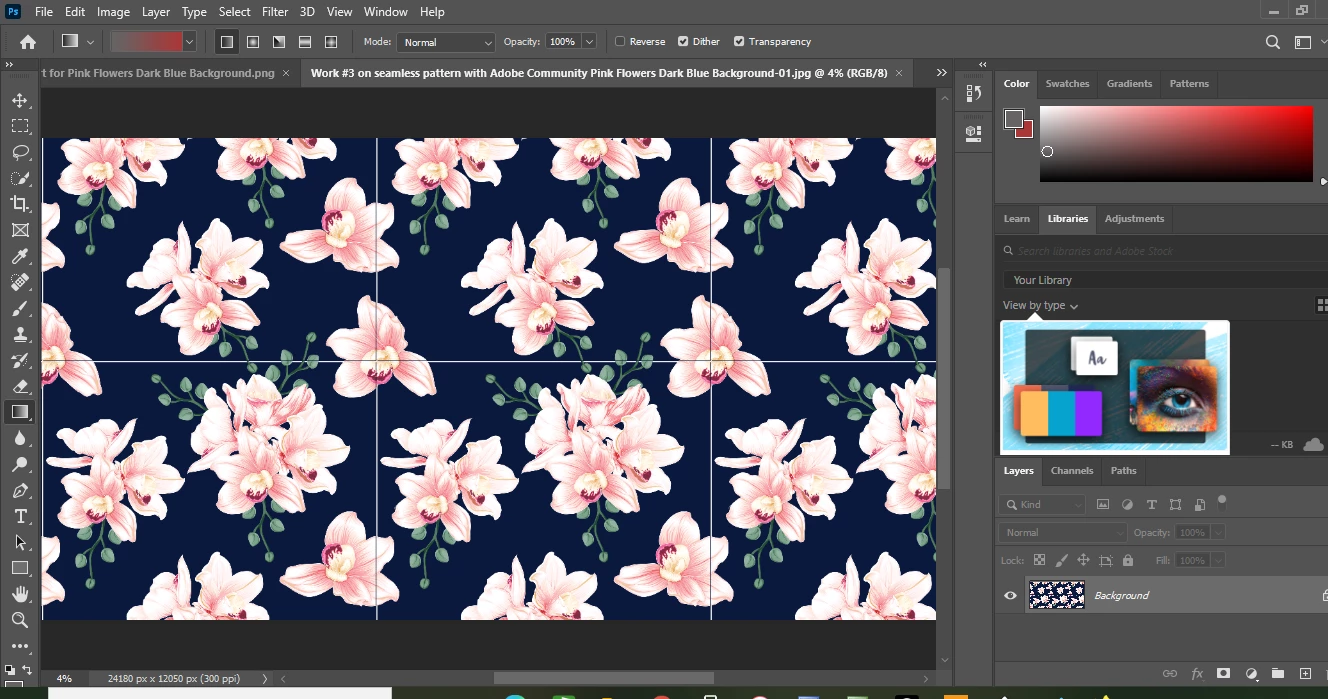Select the Background layer thumbnail
The height and width of the screenshot is (699, 1328).
coord(1056,596)
